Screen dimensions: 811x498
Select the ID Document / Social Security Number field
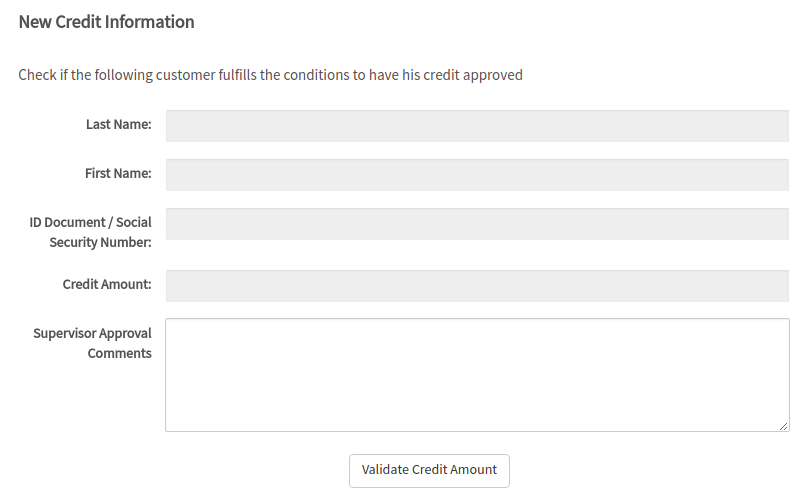coord(477,224)
